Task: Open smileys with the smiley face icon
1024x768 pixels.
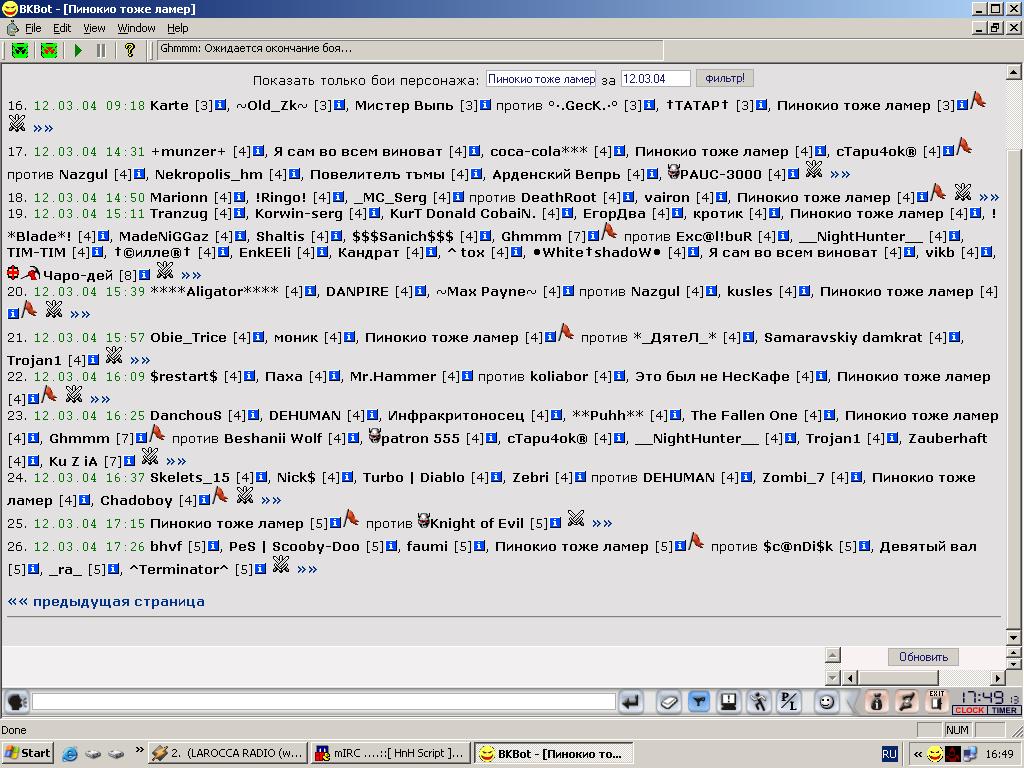Action: [x=826, y=703]
